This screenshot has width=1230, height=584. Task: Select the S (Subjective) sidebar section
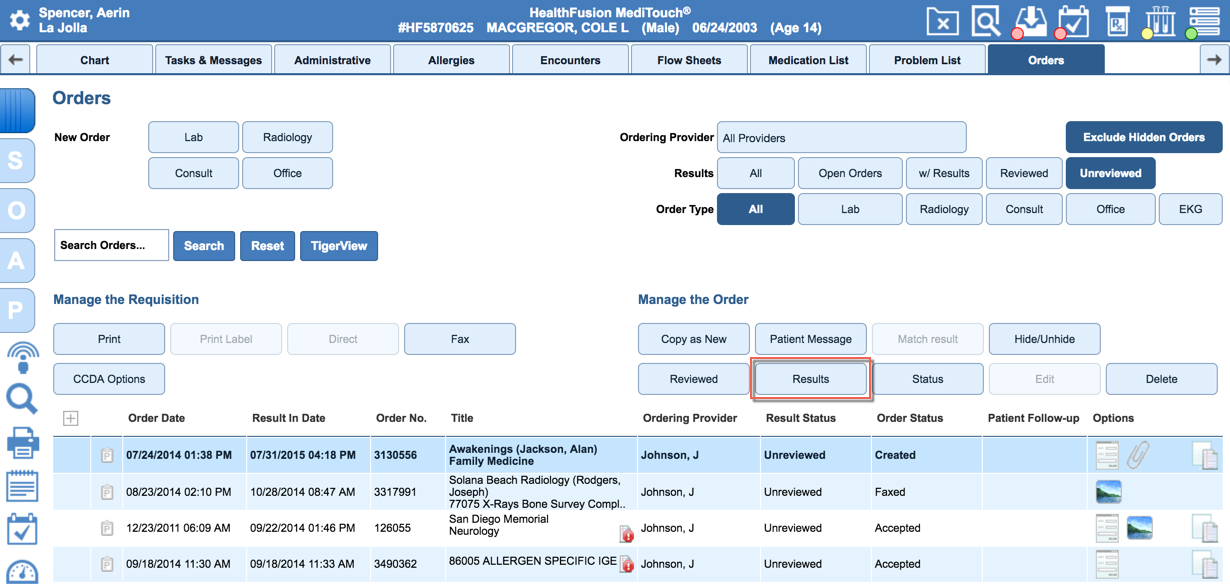coord(18,161)
